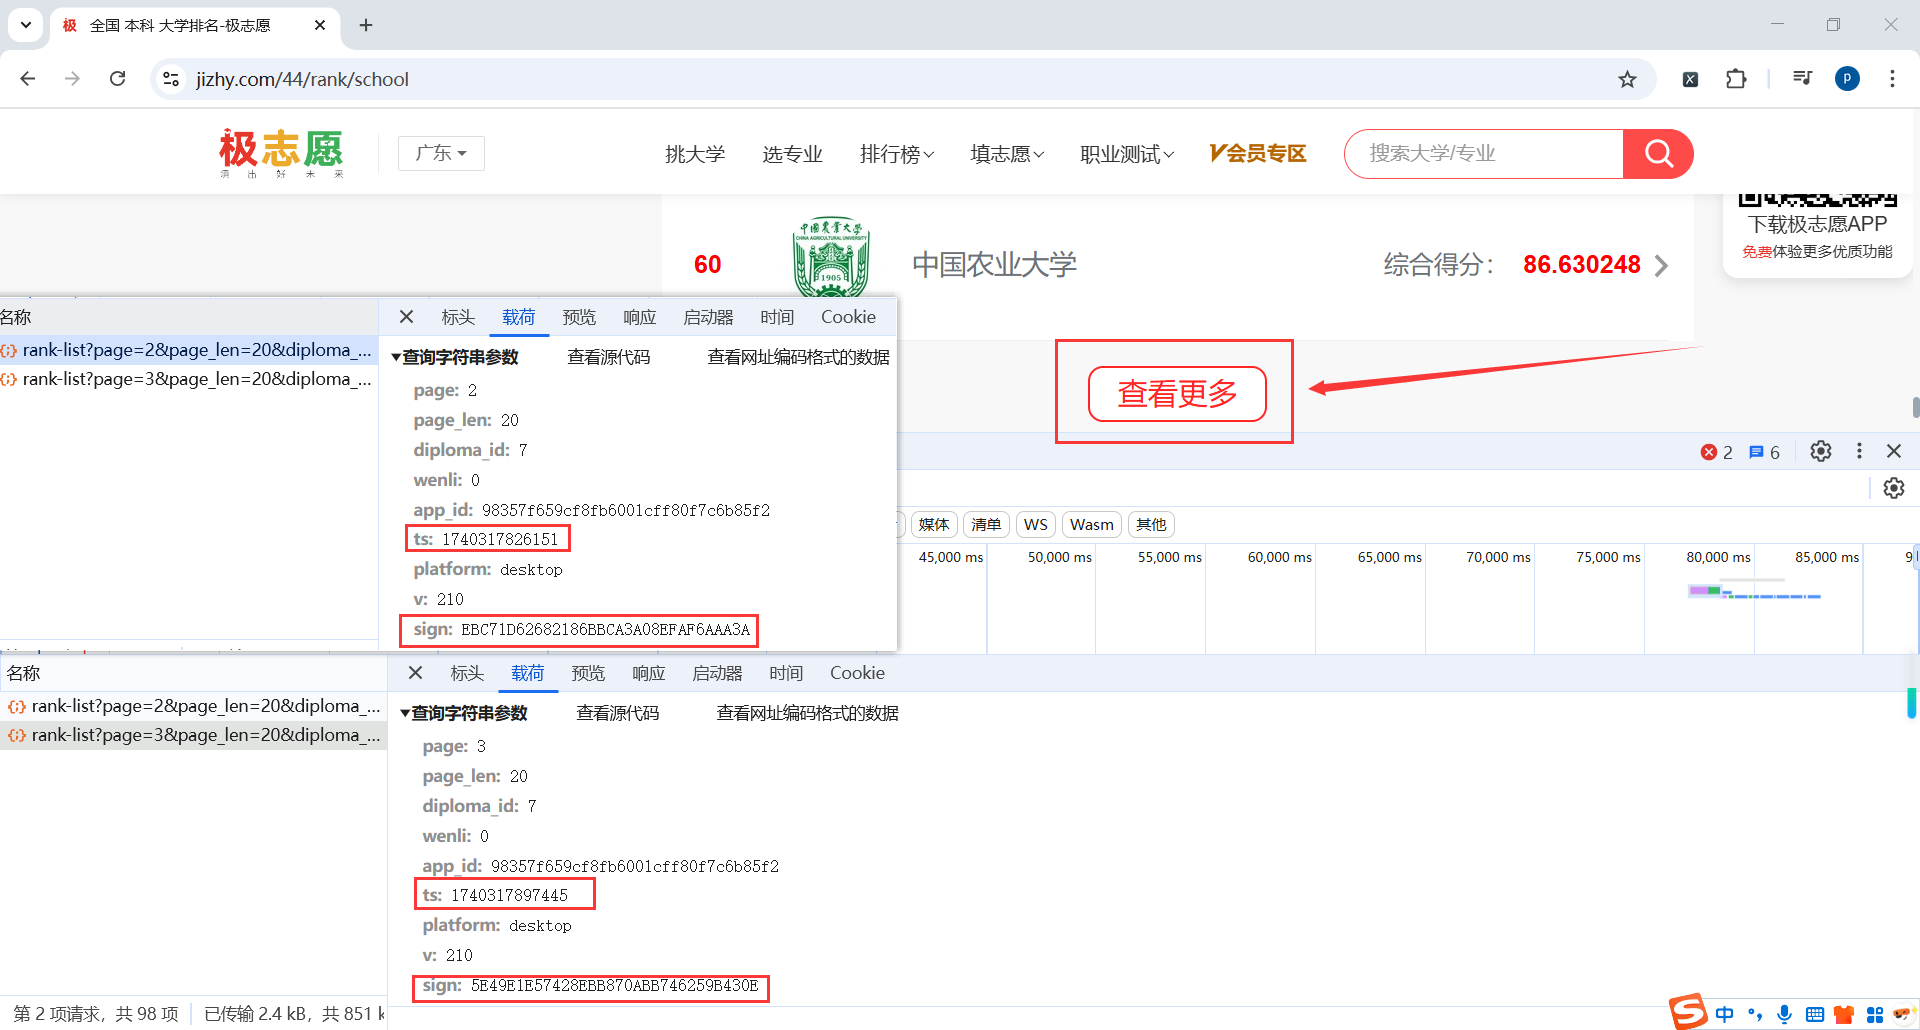This screenshot has height=1030, width=1920.
Task: Reload the jizhy.com page
Action: 117,79
